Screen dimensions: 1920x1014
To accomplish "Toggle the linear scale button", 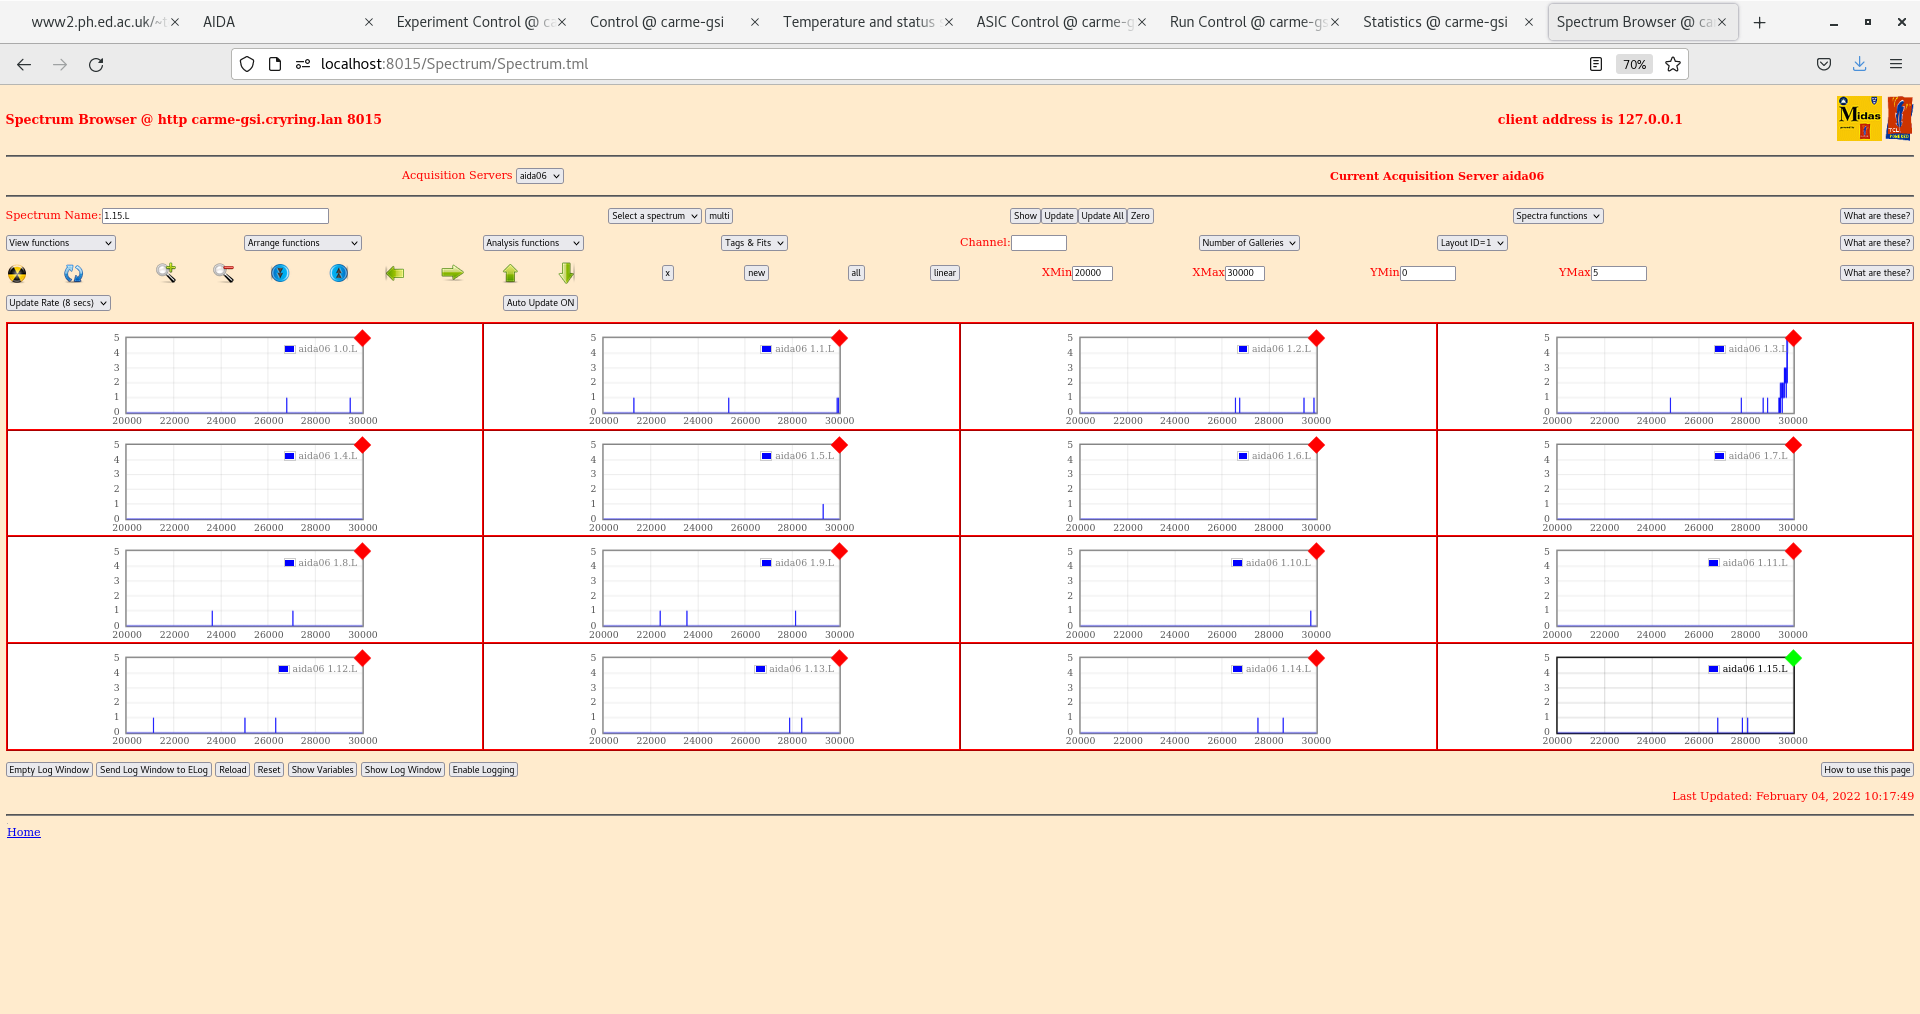I will (x=943, y=272).
